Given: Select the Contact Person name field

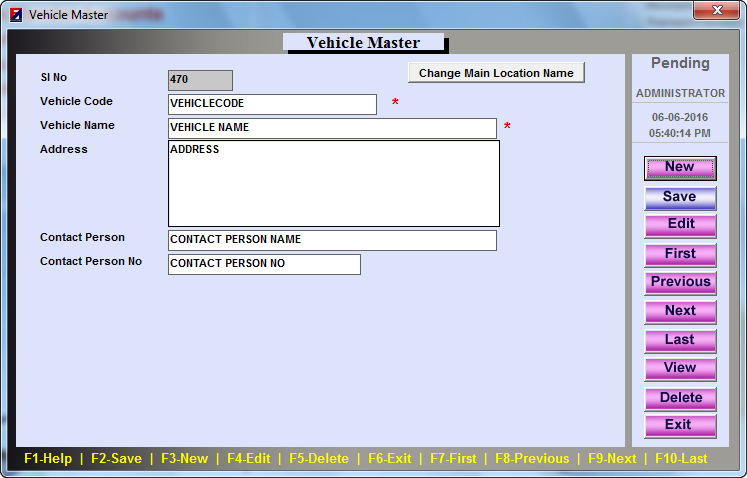Looking at the screenshot, I should [x=332, y=240].
